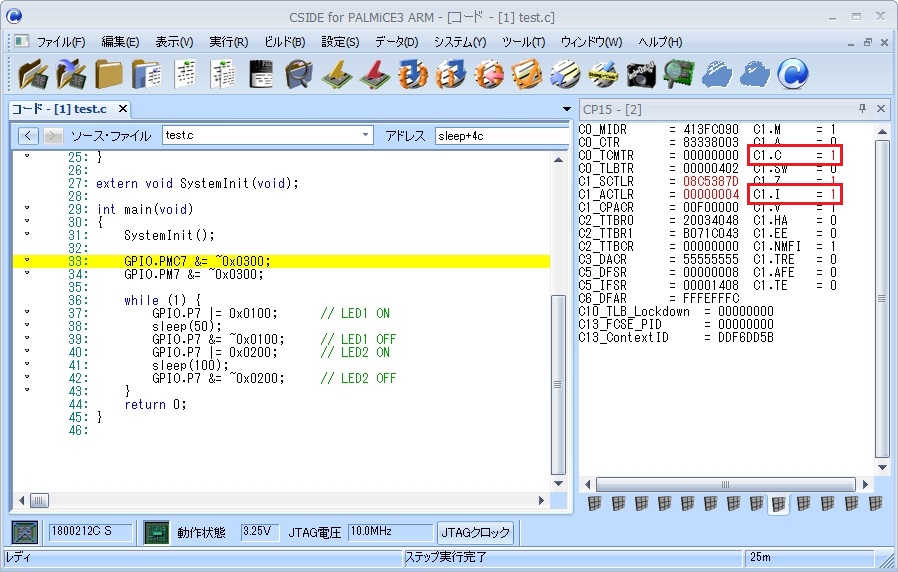Viewport: 898px width, 572px height.
Task: Click the crossed square icon in status bar
Action: tap(25, 532)
